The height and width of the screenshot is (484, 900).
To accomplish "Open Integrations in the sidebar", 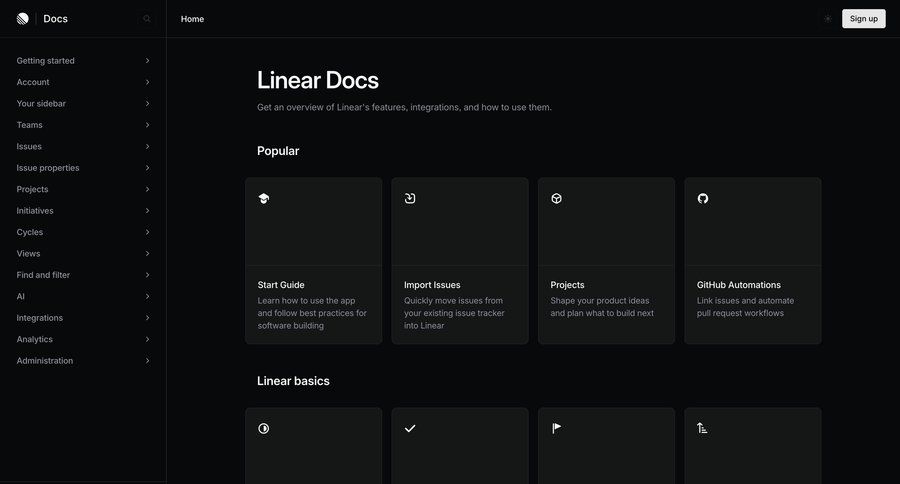I will click(40, 318).
